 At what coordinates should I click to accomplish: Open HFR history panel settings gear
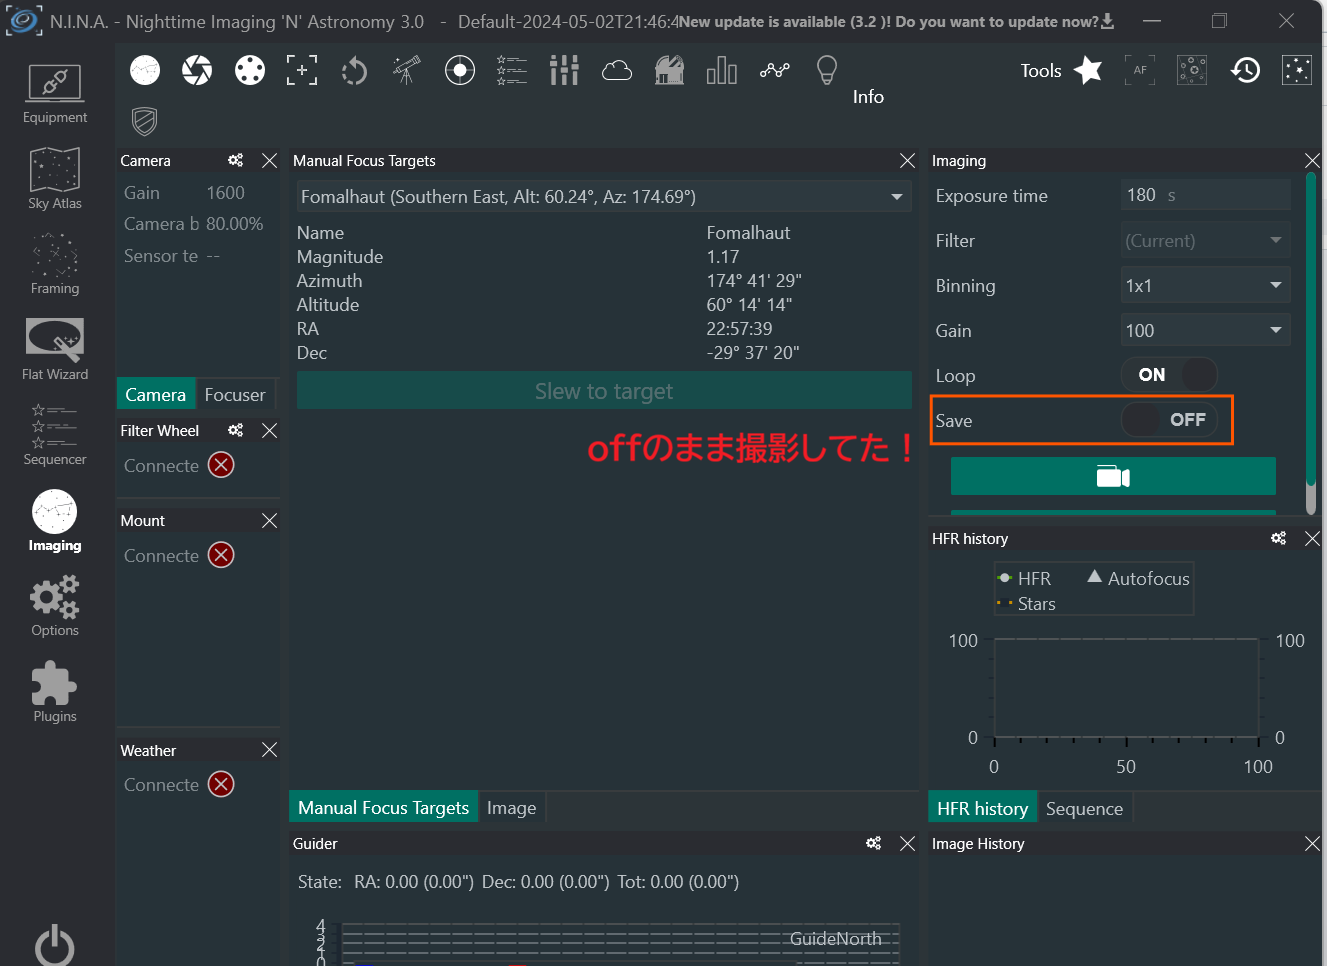pos(1279,538)
